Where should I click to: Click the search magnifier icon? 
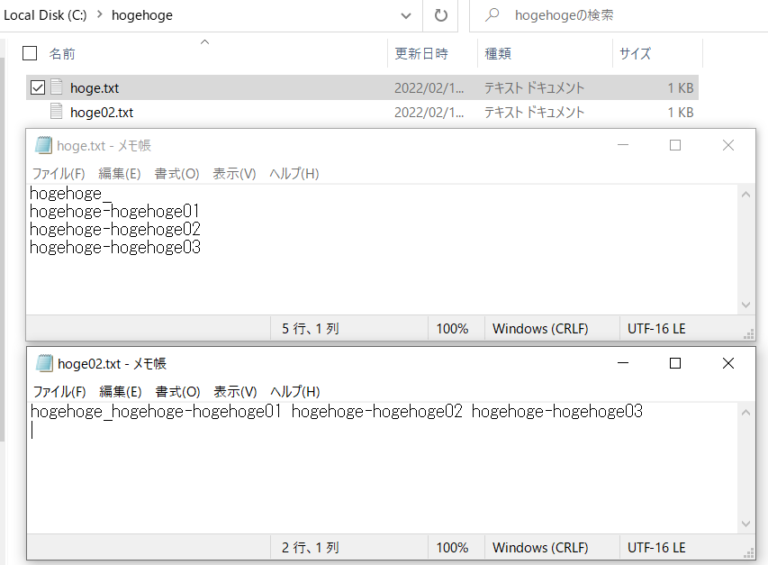tap(492, 15)
